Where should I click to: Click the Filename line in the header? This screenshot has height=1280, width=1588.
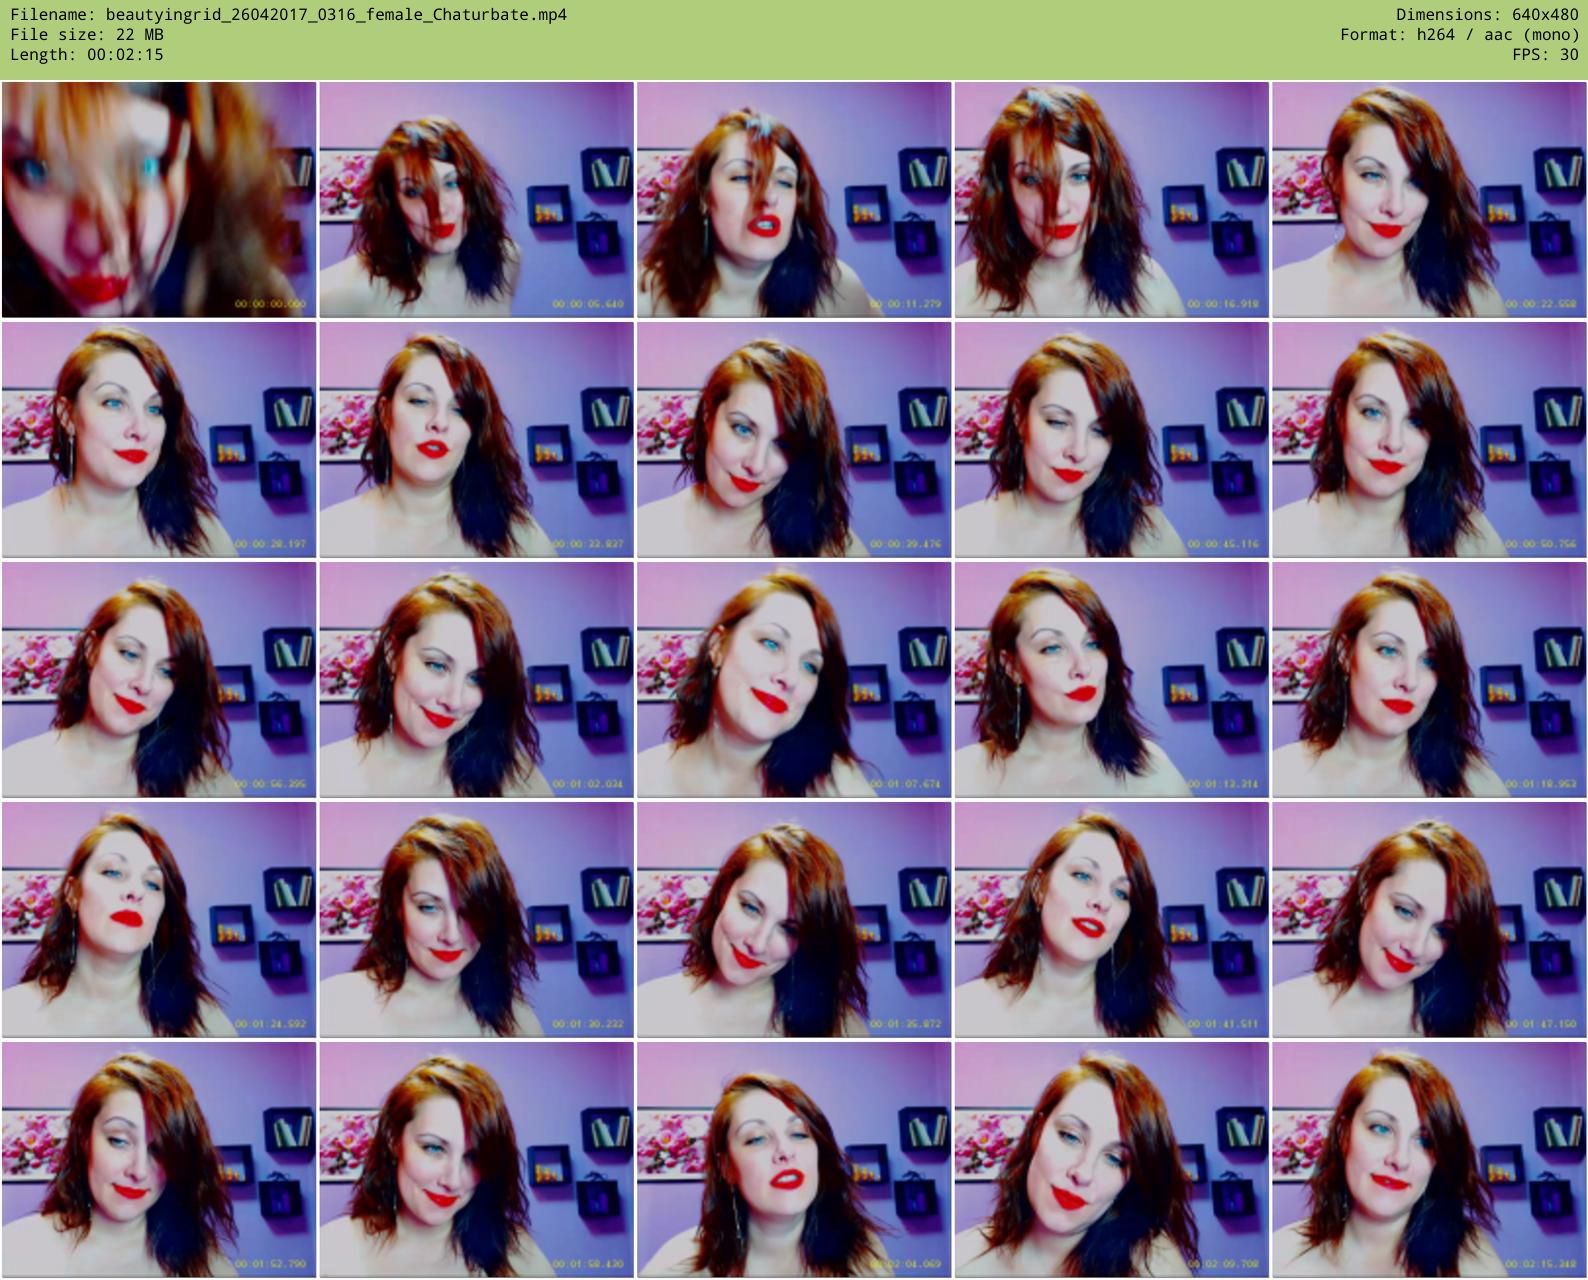tap(288, 15)
